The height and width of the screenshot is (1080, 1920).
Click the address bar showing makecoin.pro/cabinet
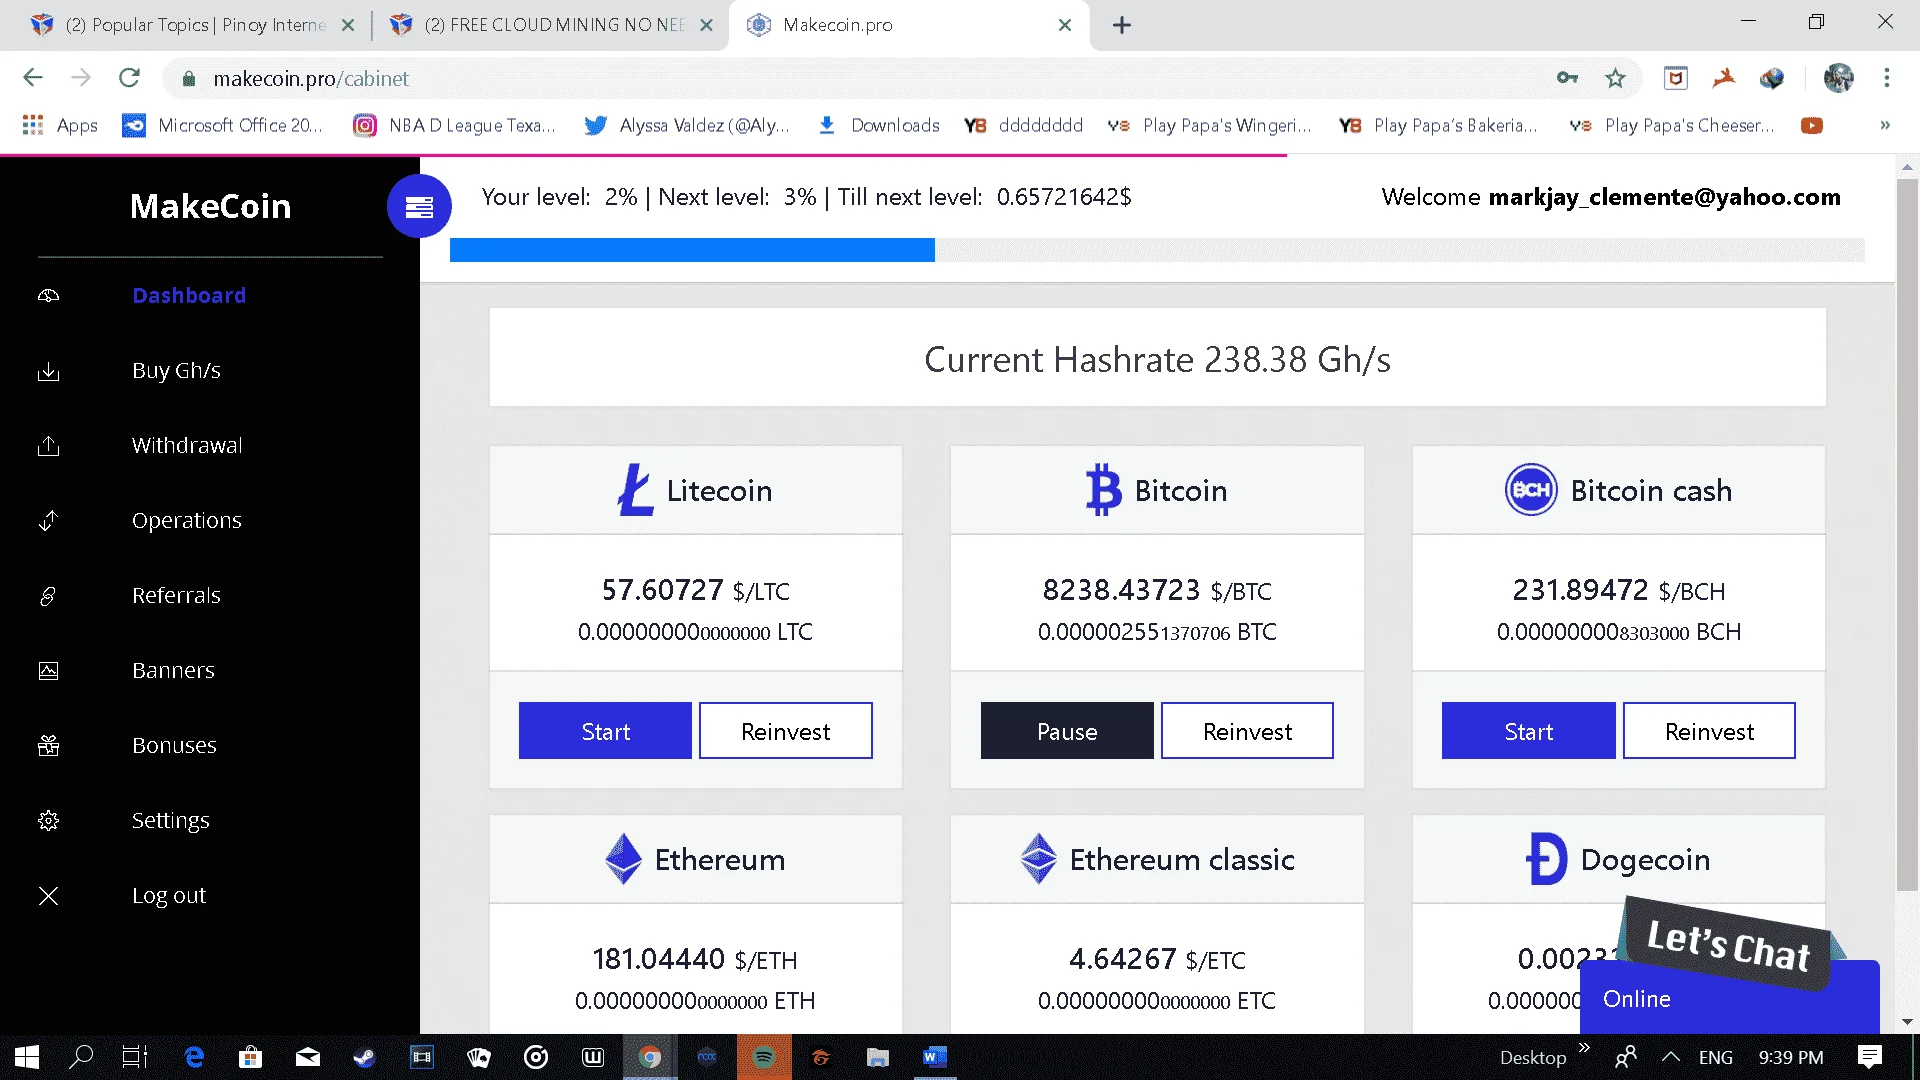[x=860, y=78]
